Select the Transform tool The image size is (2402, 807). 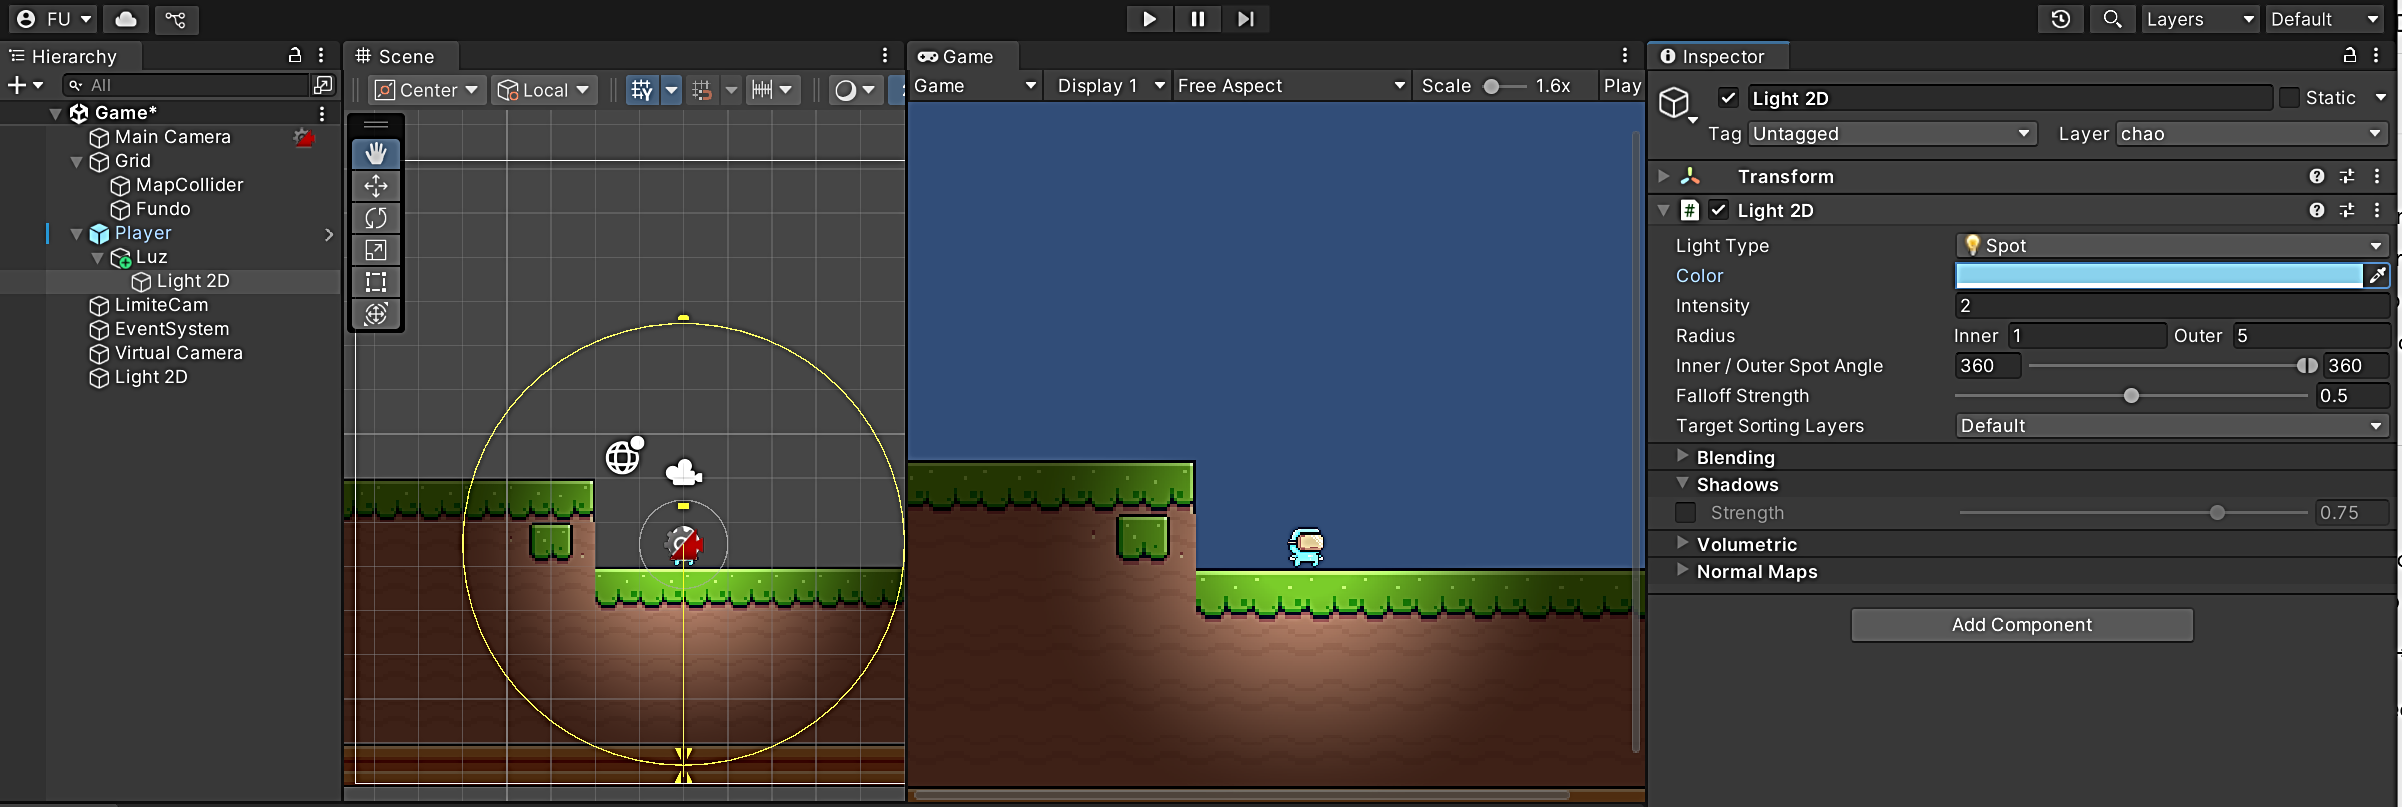point(376,314)
